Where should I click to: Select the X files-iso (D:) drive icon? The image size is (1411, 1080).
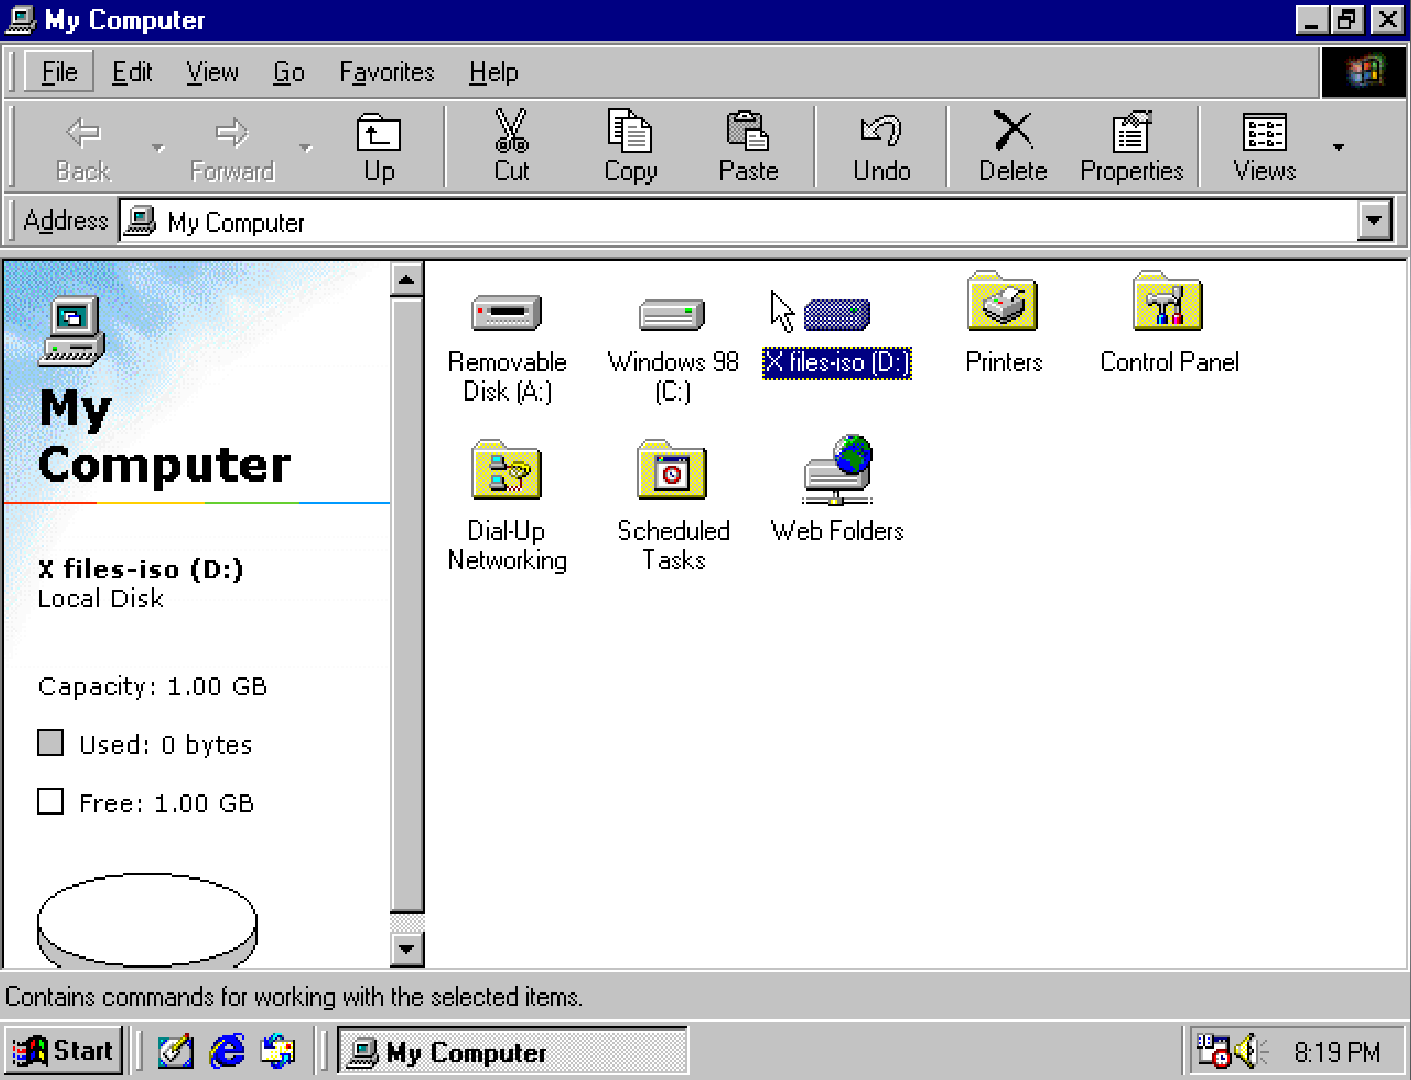click(836, 314)
